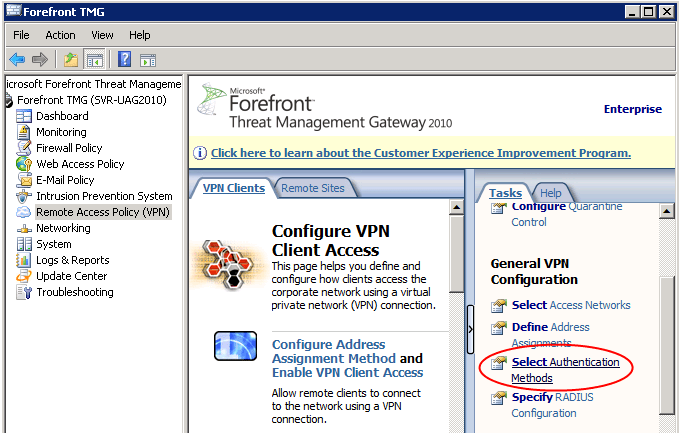The image size is (679, 433).
Task: Click the Troubleshooting wrench icon
Action: [24, 292]
